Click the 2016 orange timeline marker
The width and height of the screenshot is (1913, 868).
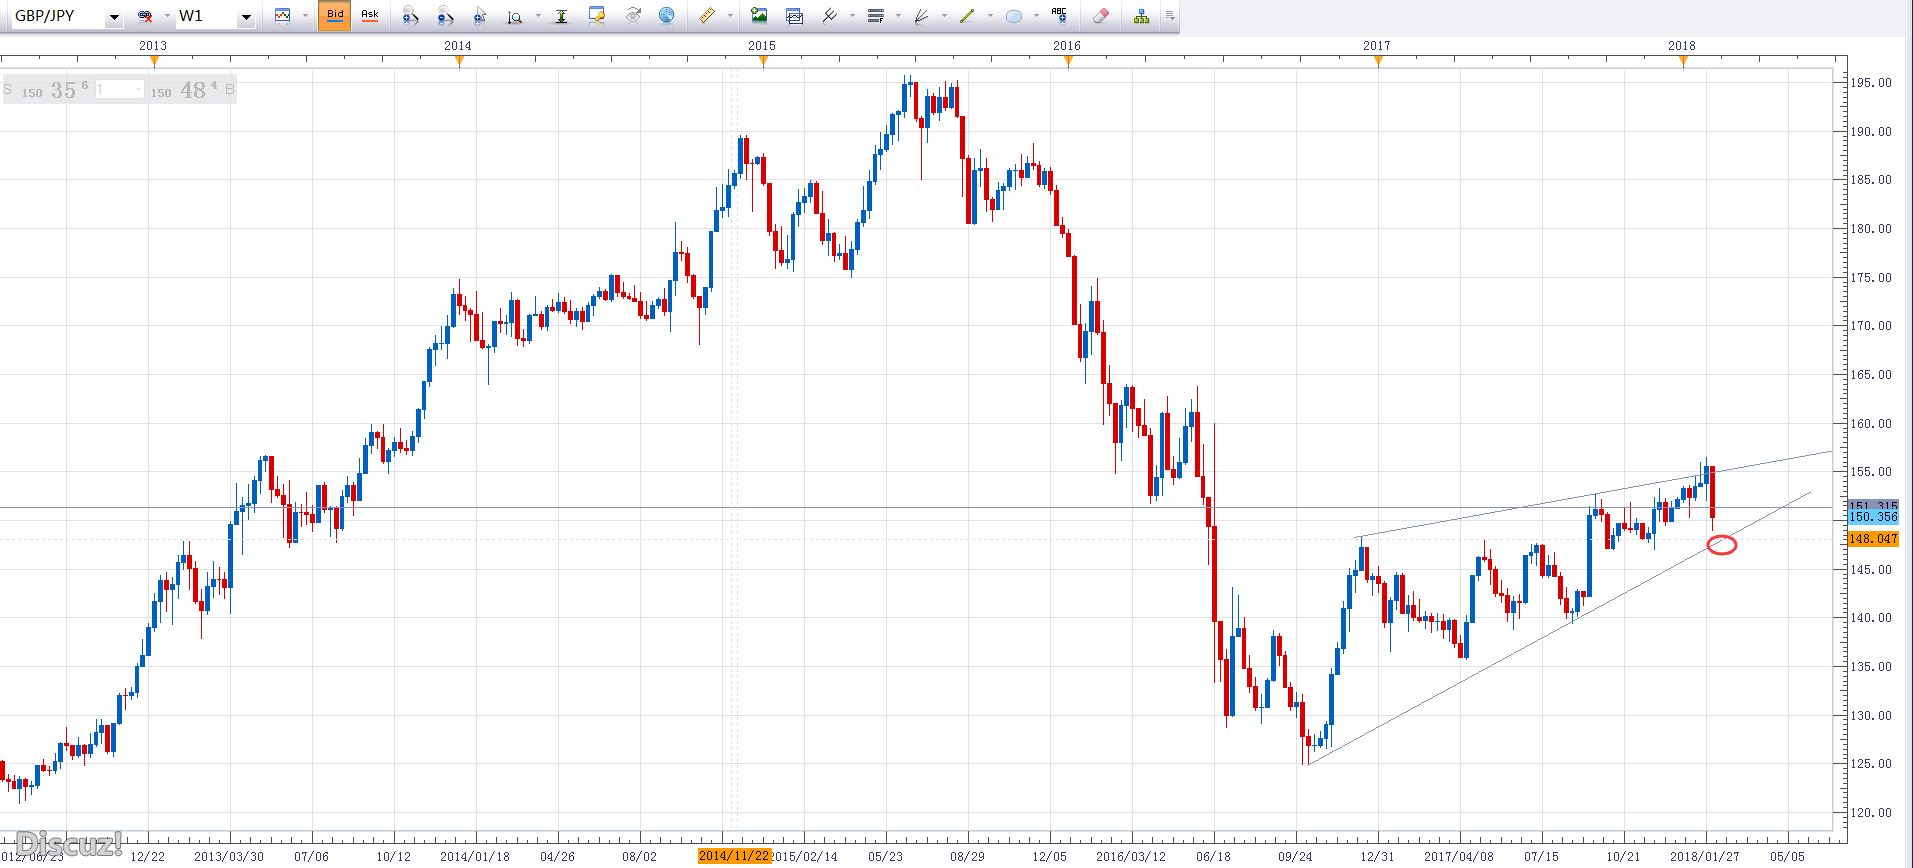pyautogui.click(x=1069, y=61)
